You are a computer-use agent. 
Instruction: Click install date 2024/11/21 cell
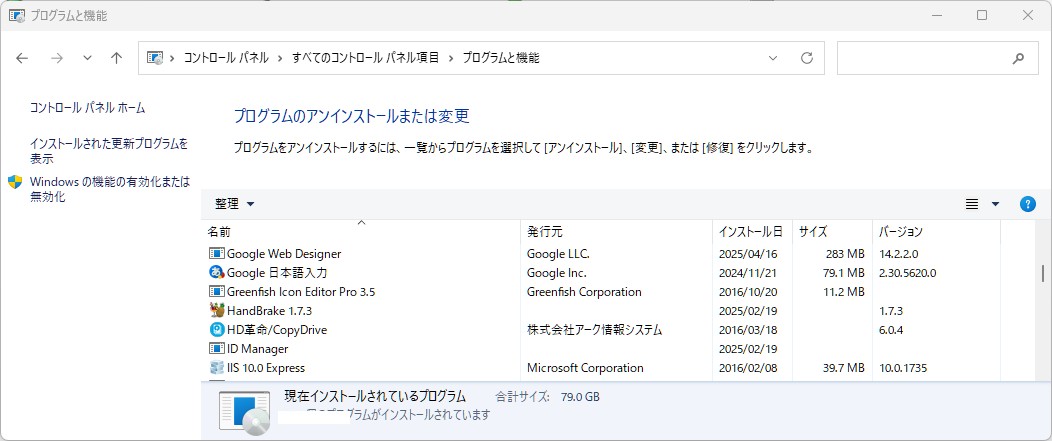[747, 273]
